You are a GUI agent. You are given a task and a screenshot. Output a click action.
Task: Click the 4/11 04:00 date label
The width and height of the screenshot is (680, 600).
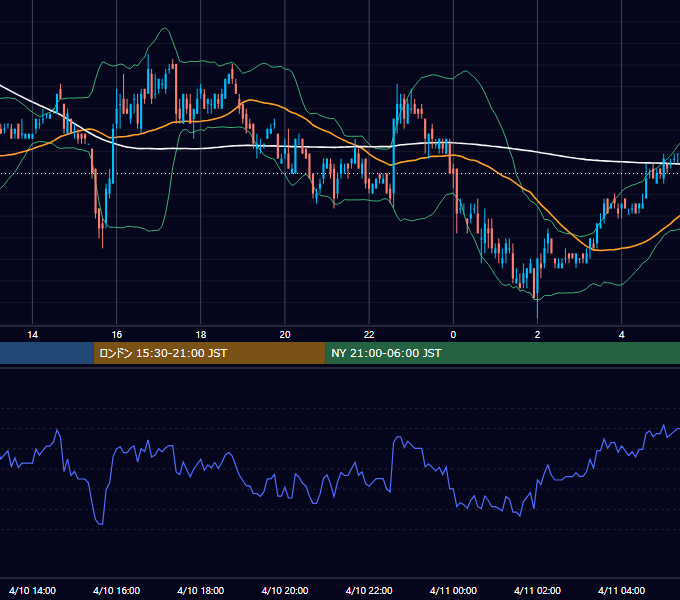621,591
